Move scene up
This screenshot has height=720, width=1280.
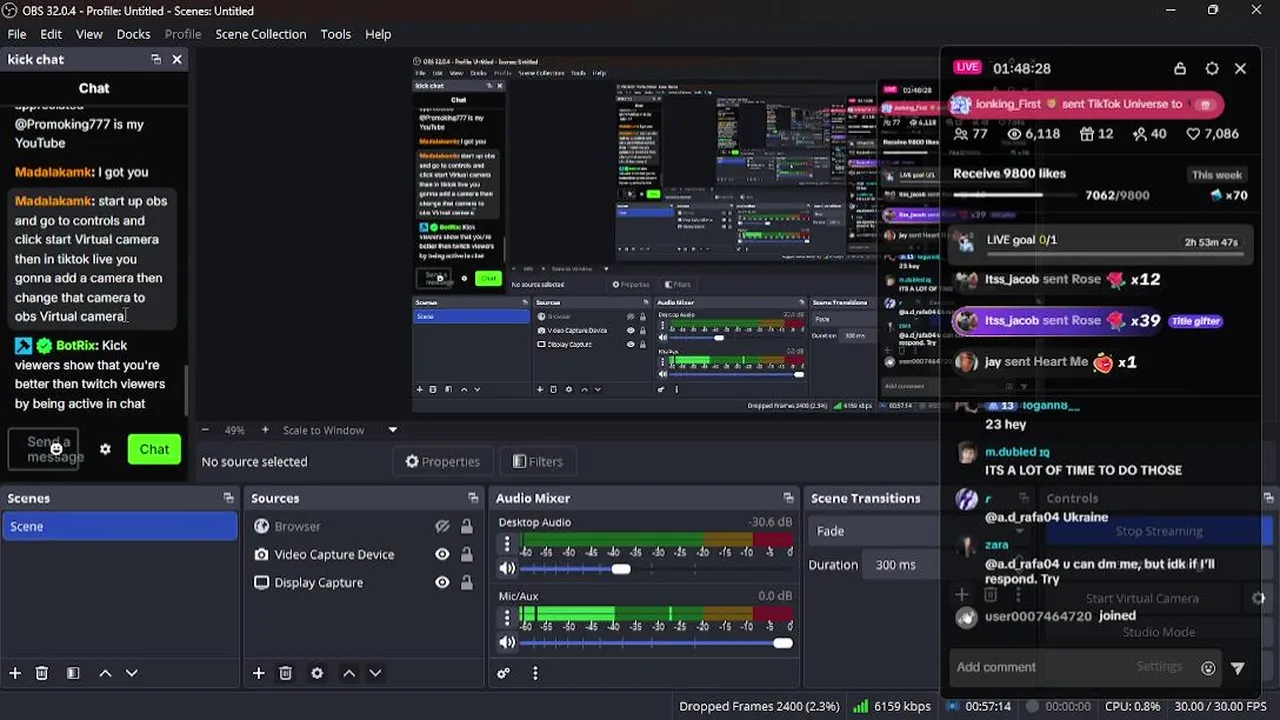(105, 673)
